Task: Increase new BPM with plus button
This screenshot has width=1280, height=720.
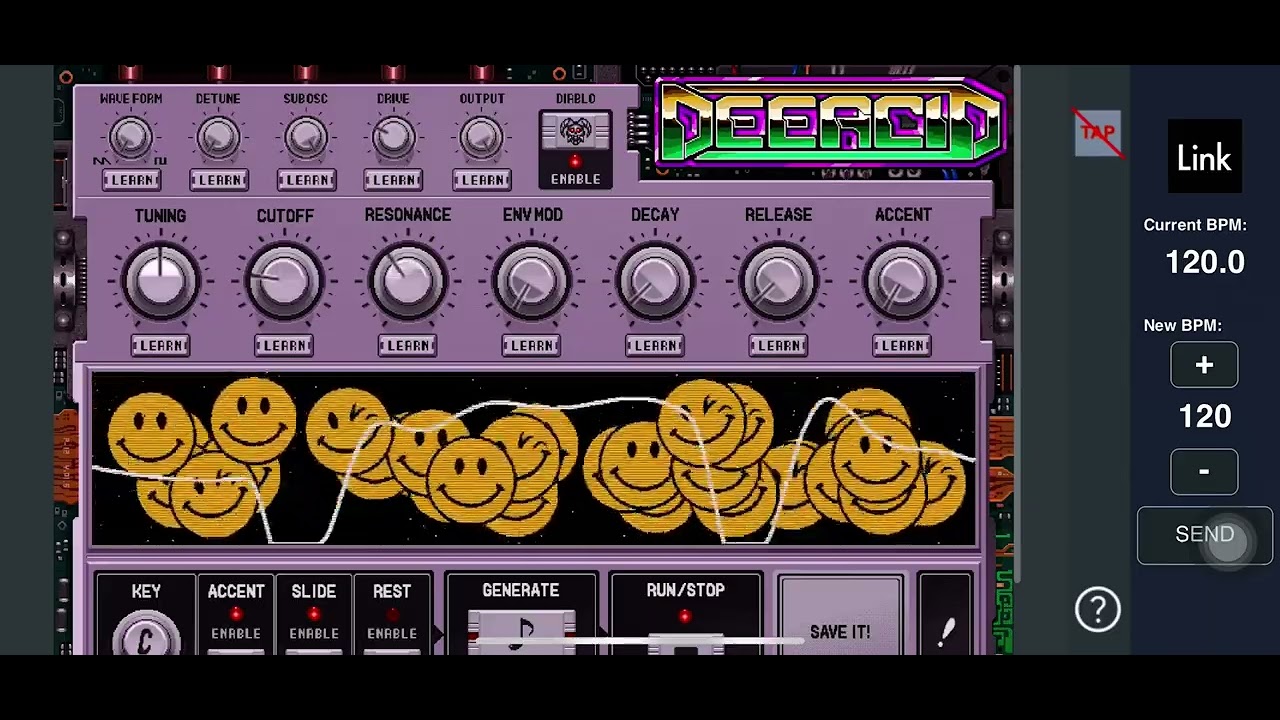Action: point(1204,365)
